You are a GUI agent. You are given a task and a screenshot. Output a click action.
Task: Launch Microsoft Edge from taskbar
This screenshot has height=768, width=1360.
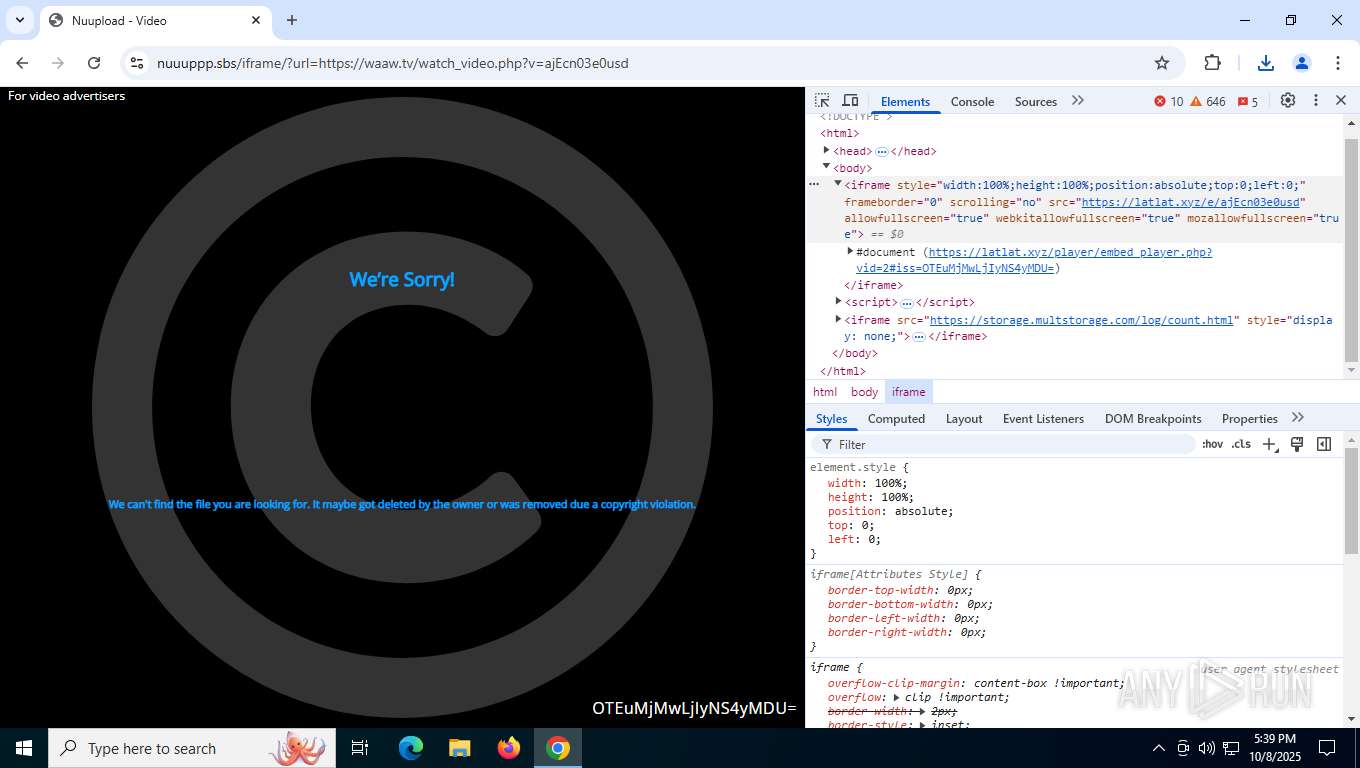tap(411, 748)
